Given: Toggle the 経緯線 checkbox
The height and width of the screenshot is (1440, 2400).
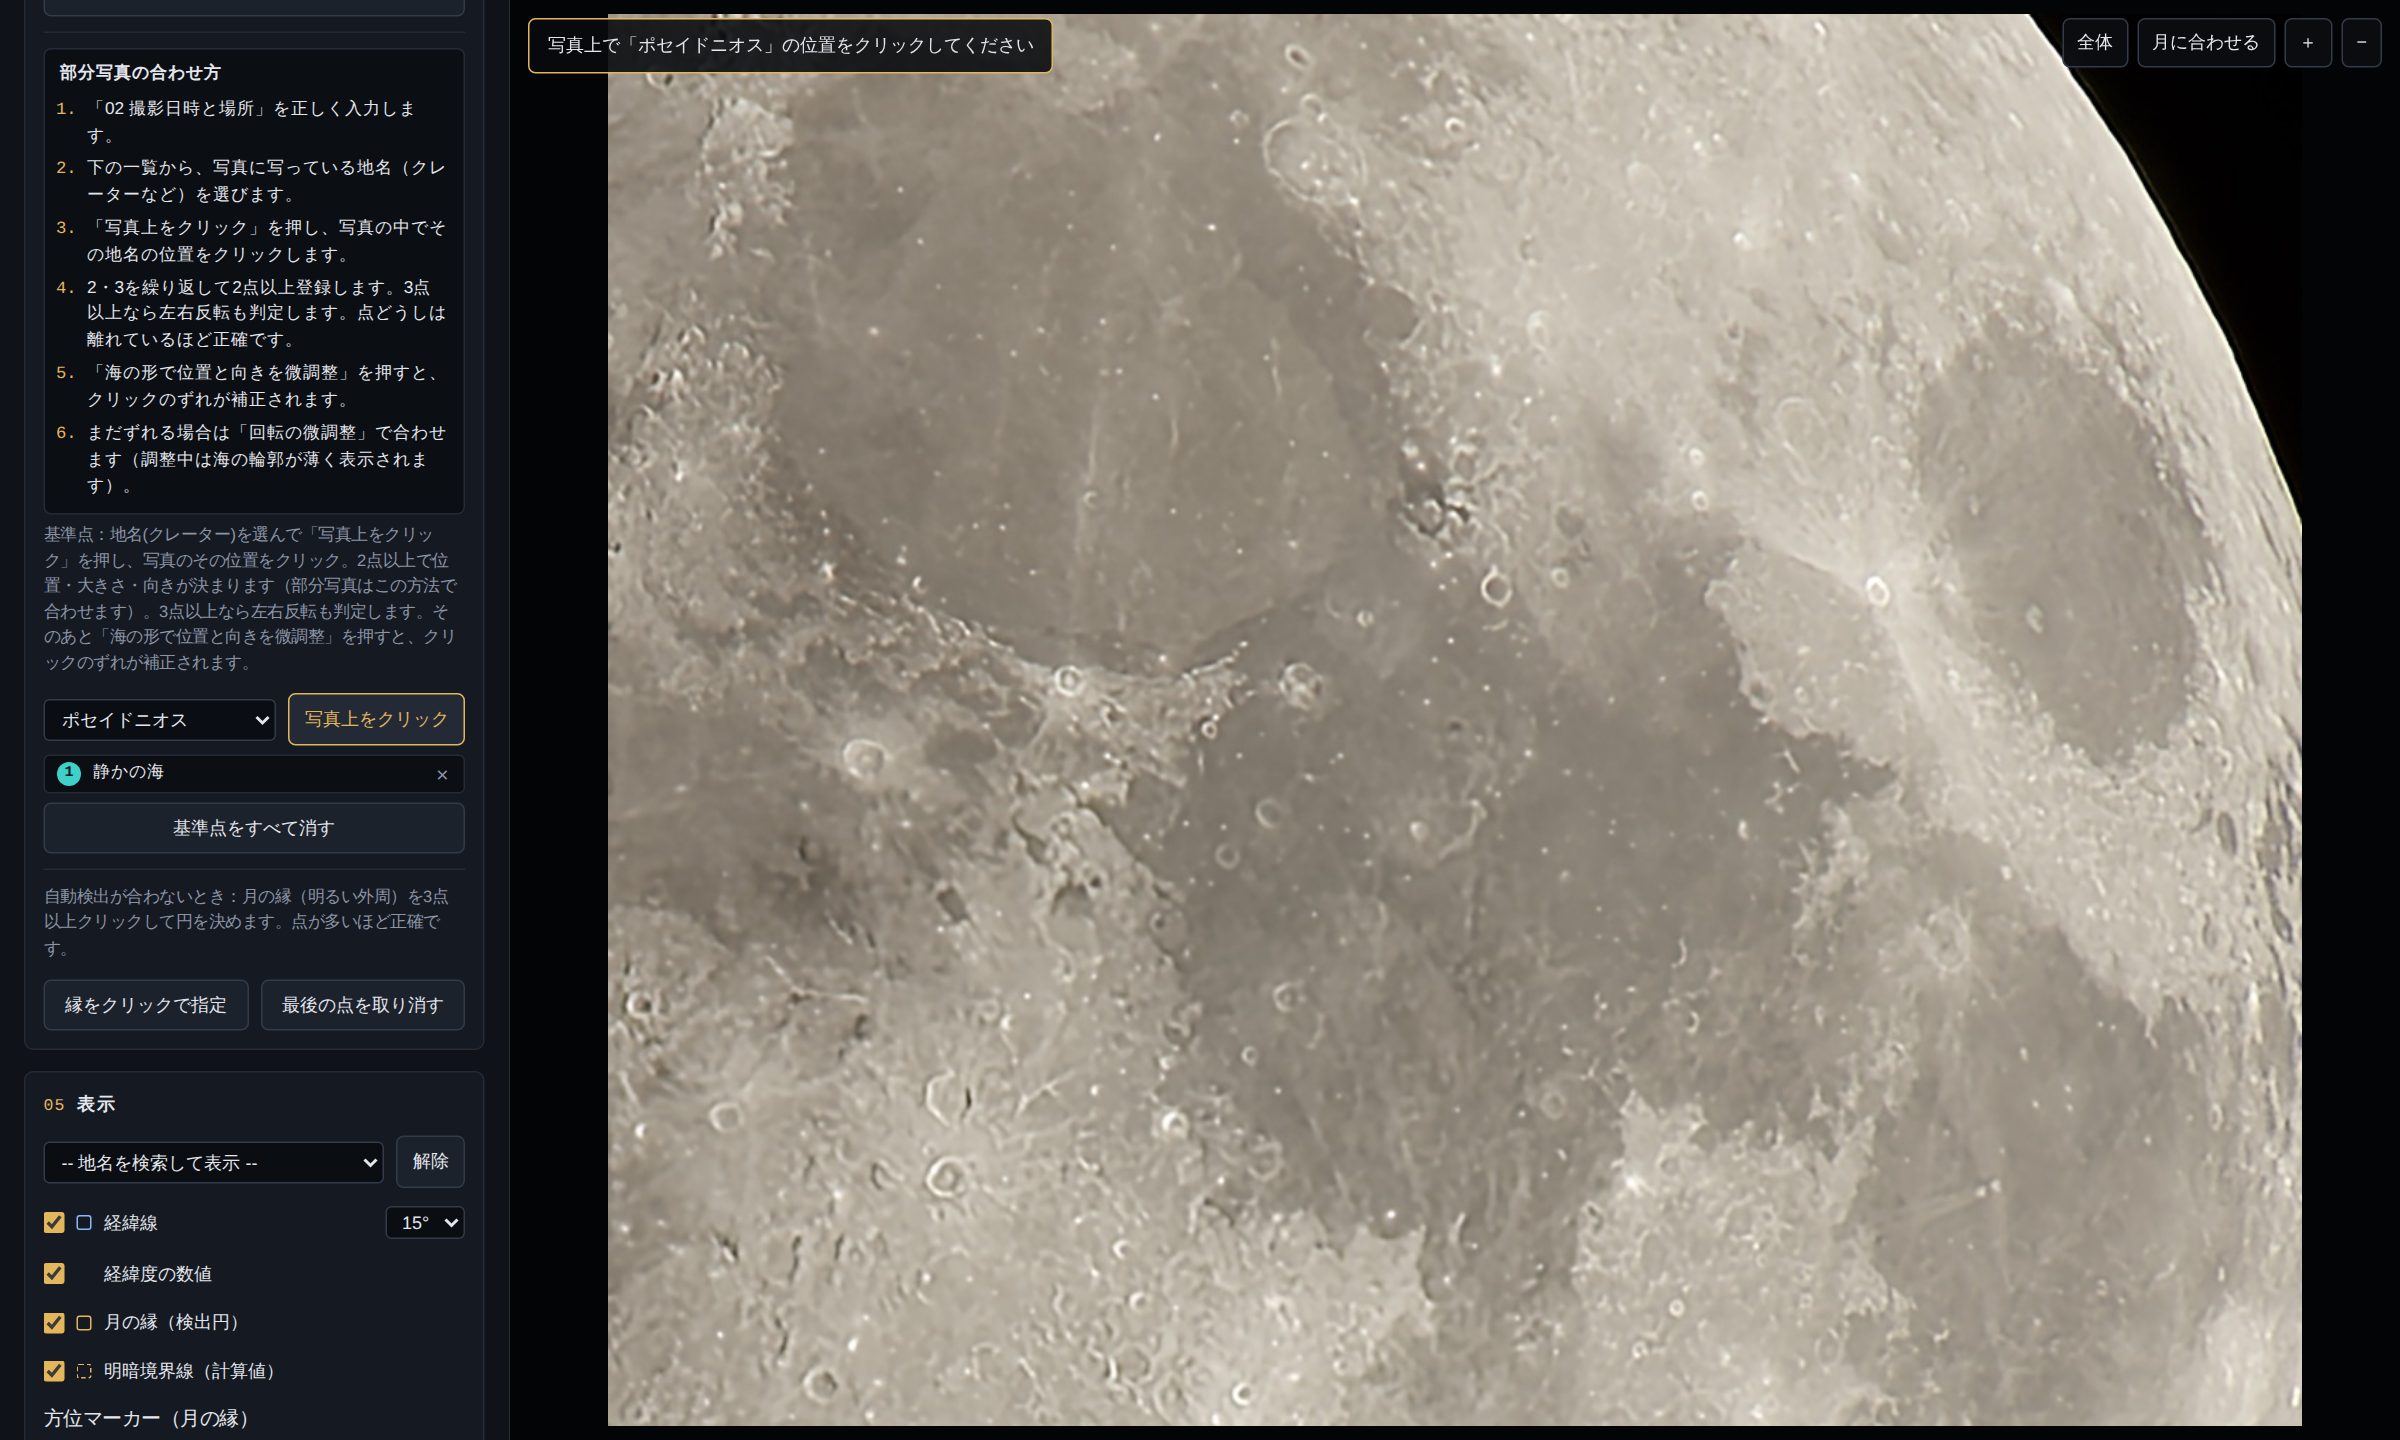Looking at the screenshot, I should pyautogui.click(x=54, y=1222).
